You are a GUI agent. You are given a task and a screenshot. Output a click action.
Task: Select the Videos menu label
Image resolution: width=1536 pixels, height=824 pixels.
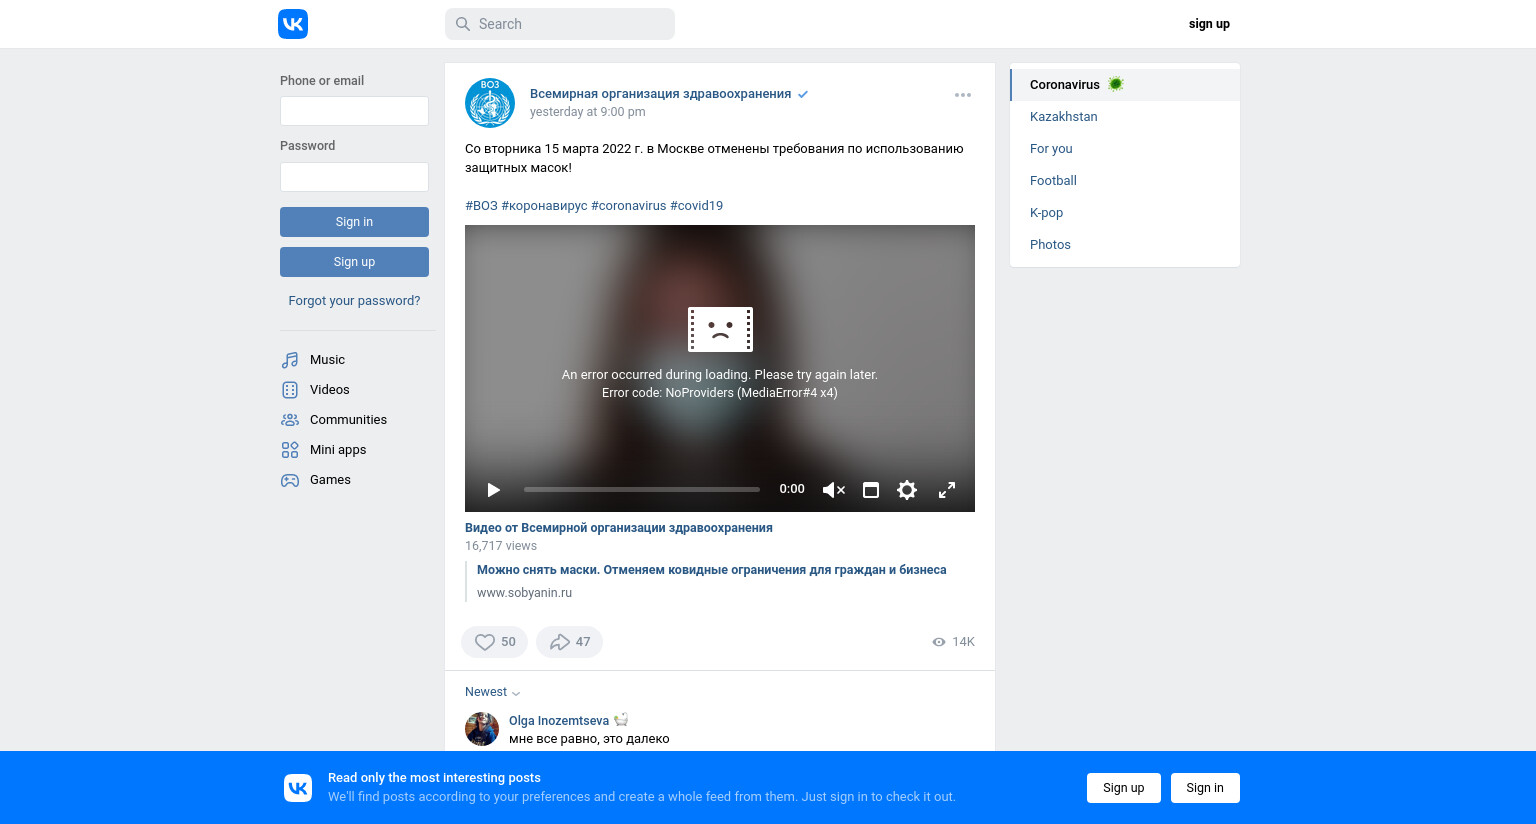[330, 390]
